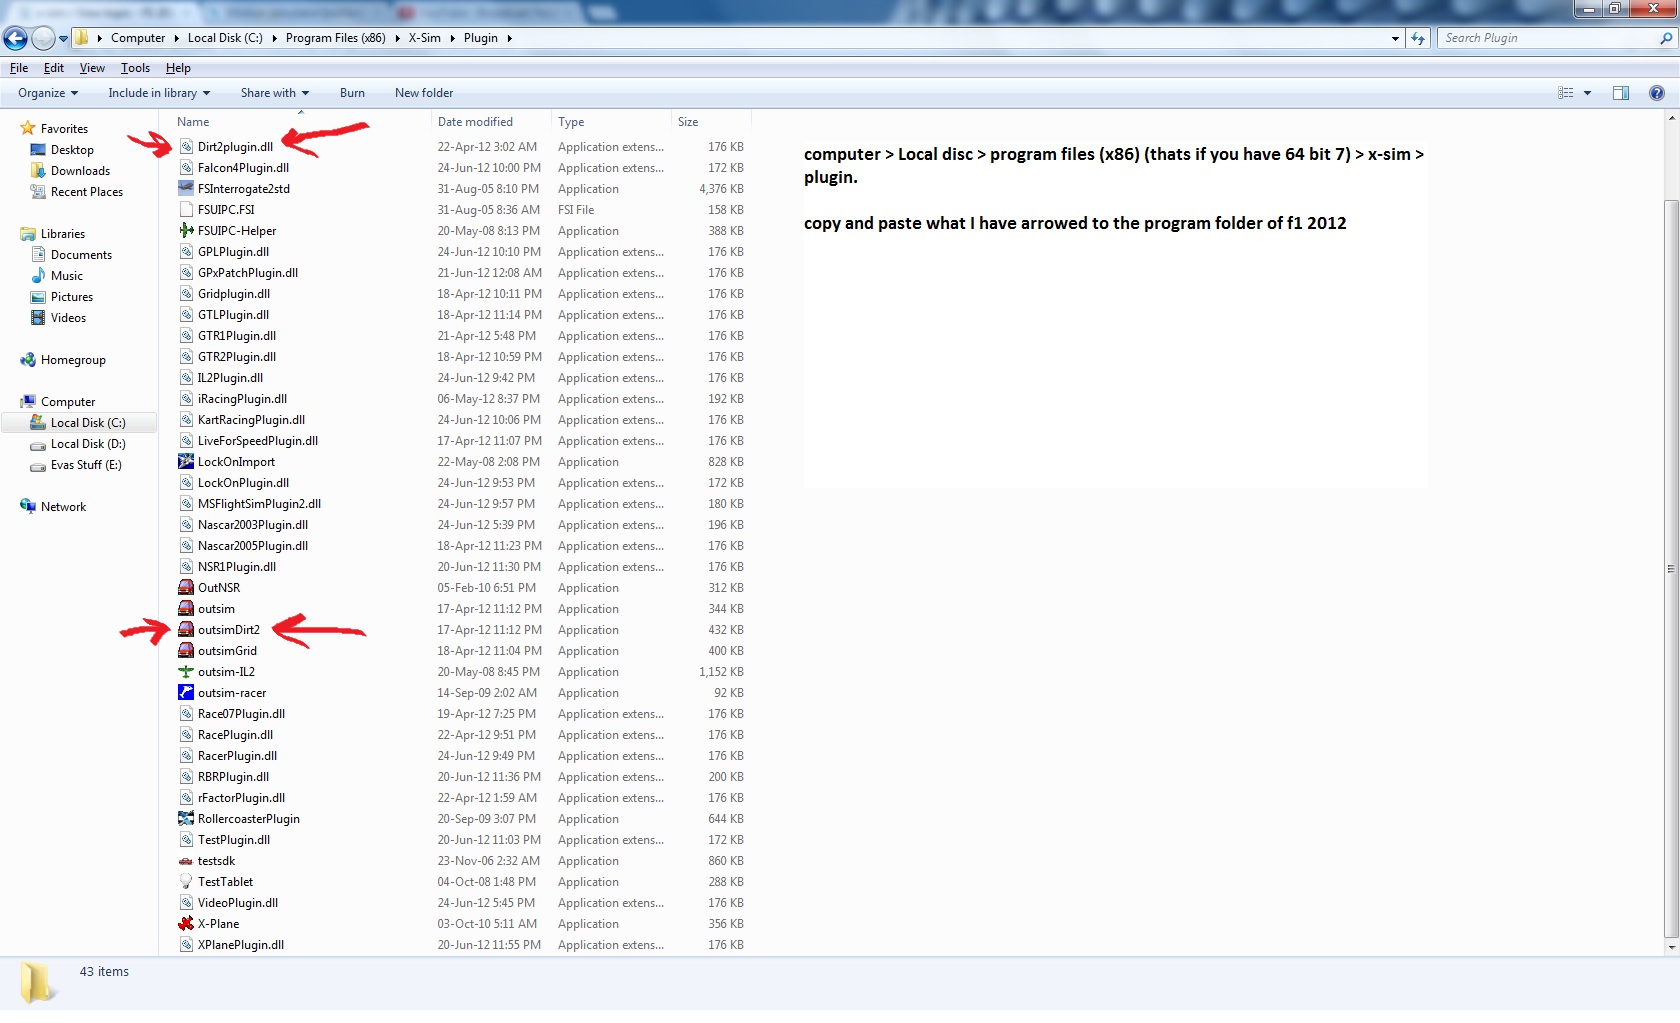This screenshot has height=1023, width=1680.
Task: Click the Back navigation arrow button
Action: click(15, 38)
